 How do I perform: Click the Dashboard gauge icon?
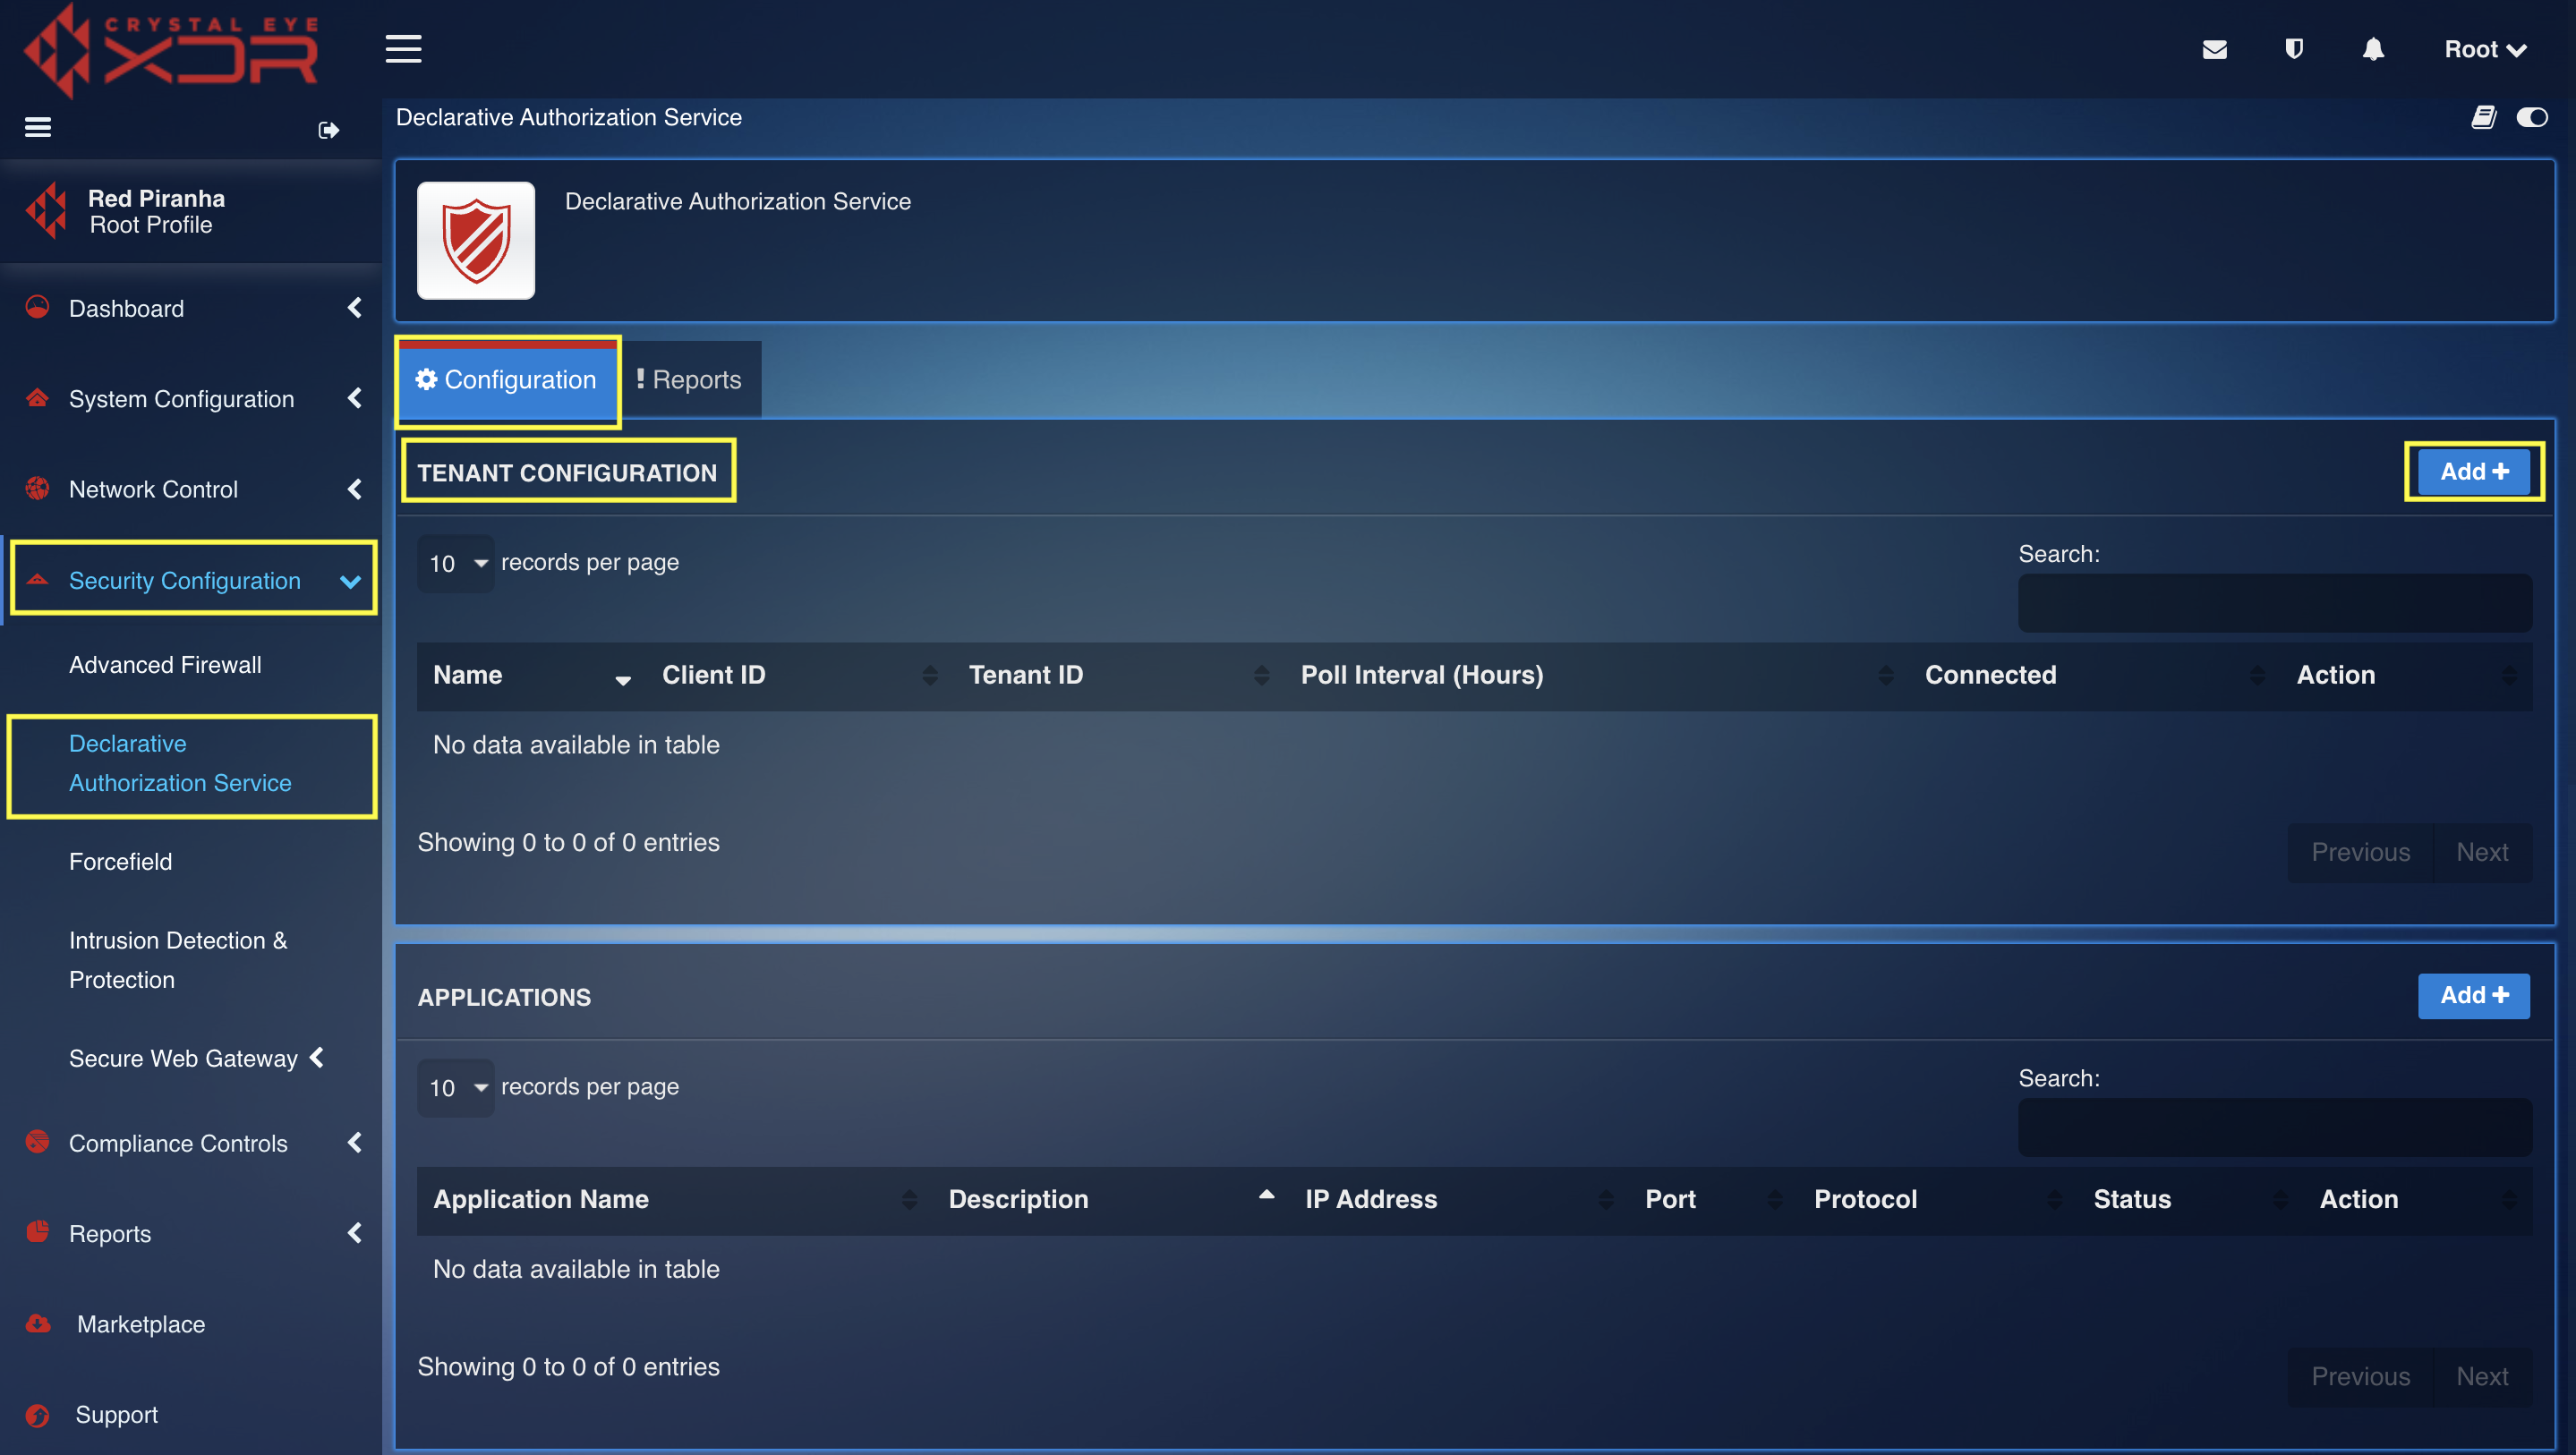[x=38, y=307]
